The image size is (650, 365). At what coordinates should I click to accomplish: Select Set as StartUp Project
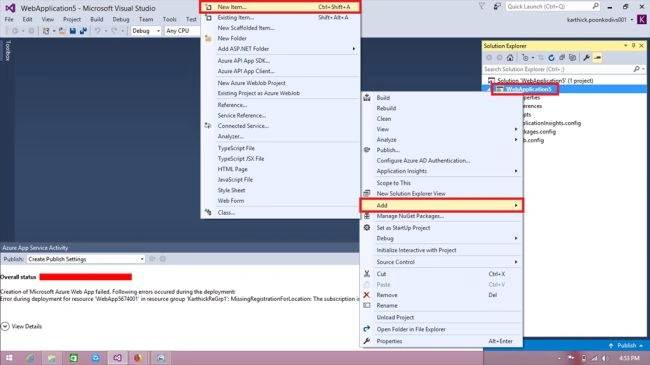pyautogui.click(x=441, y=228)
